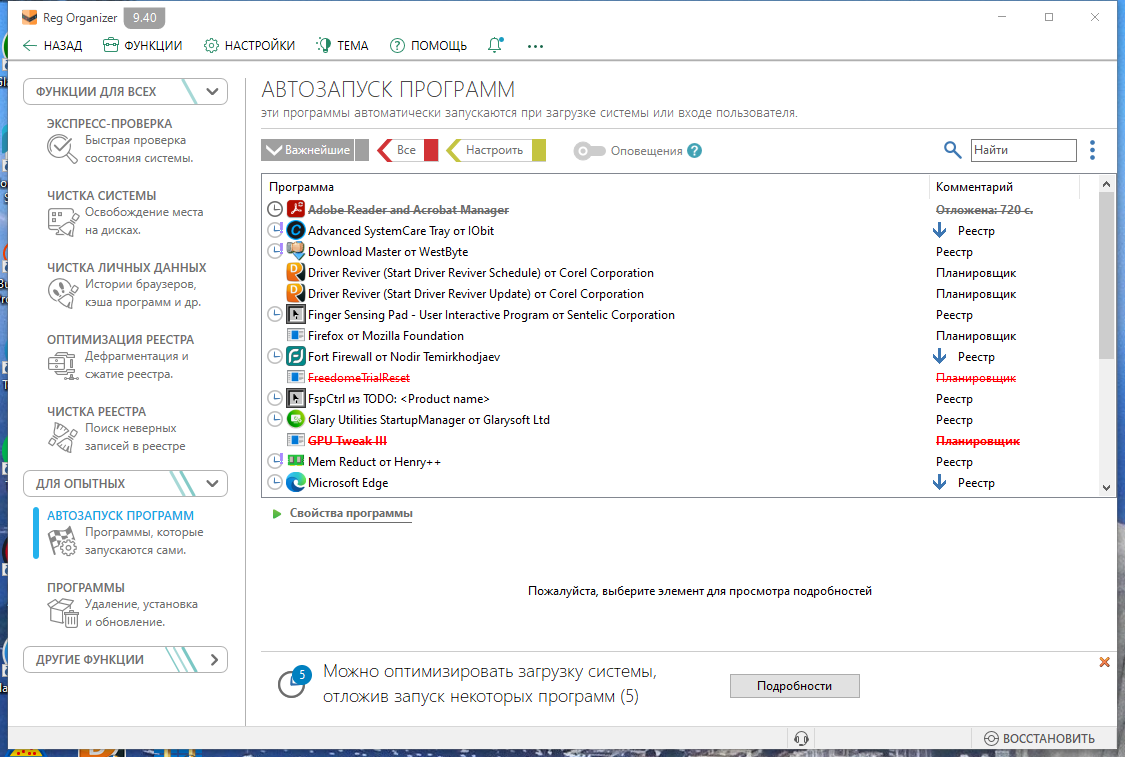Click the Mem Reduct icon
The width and height of the screenshot is (1125, 757).
[x=296, y=461]
